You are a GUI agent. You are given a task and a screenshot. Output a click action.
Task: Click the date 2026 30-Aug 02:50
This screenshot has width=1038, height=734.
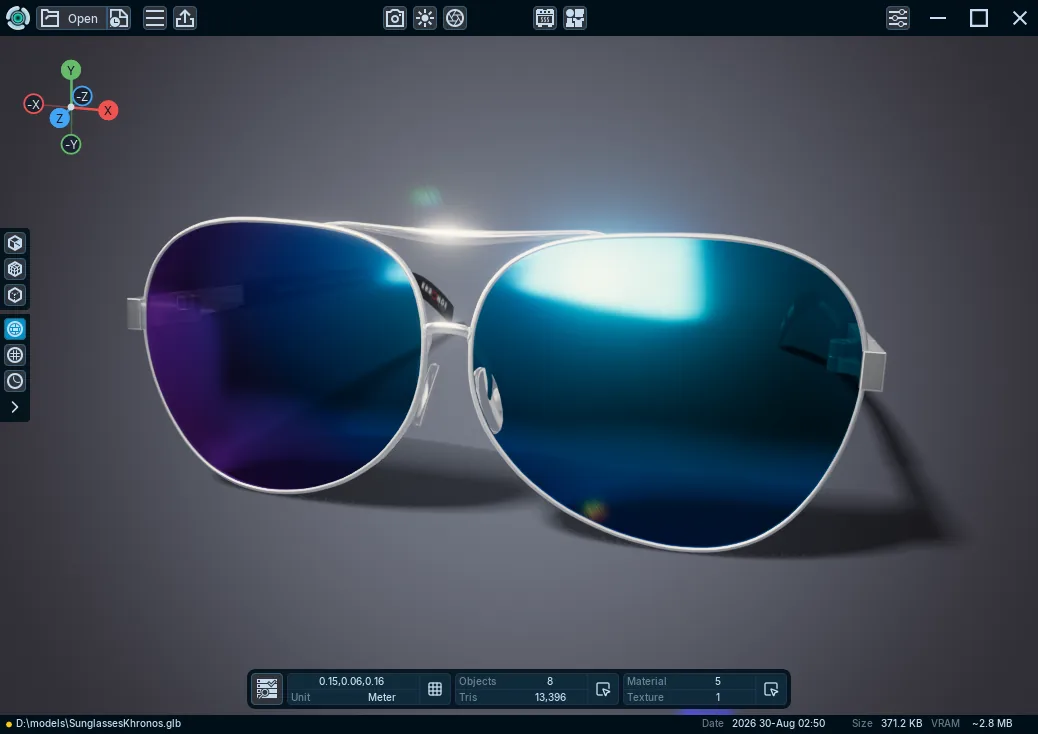(778, 723)
